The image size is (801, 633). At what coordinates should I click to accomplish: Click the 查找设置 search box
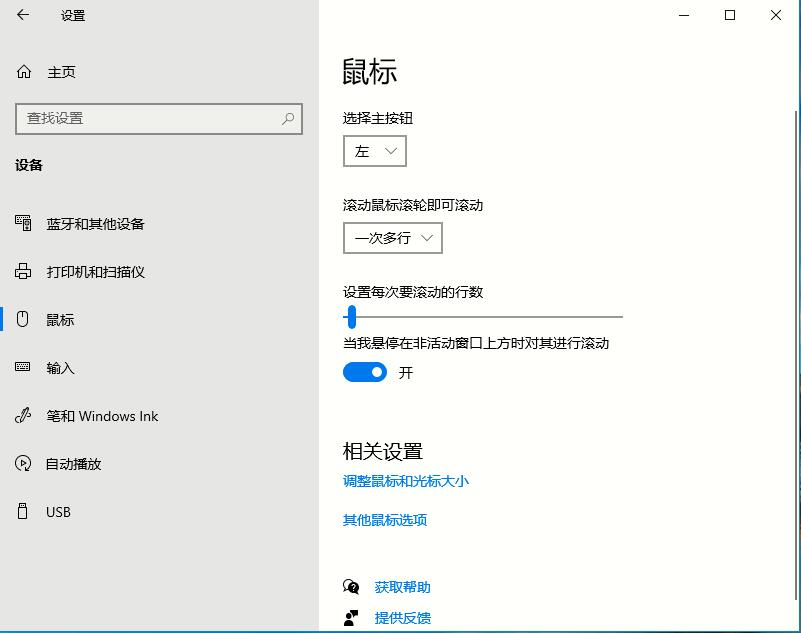(x=159, y=119)
